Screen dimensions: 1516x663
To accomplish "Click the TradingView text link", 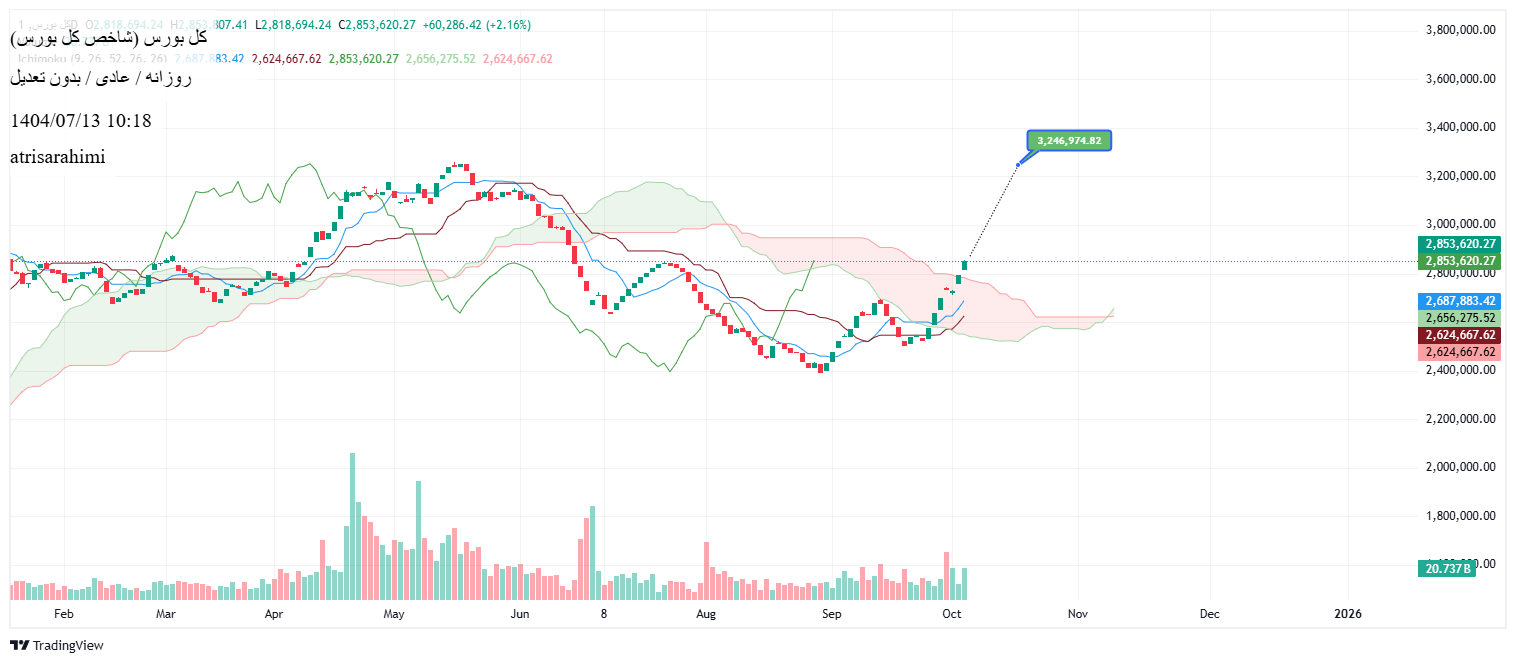I will coord(68,645).
